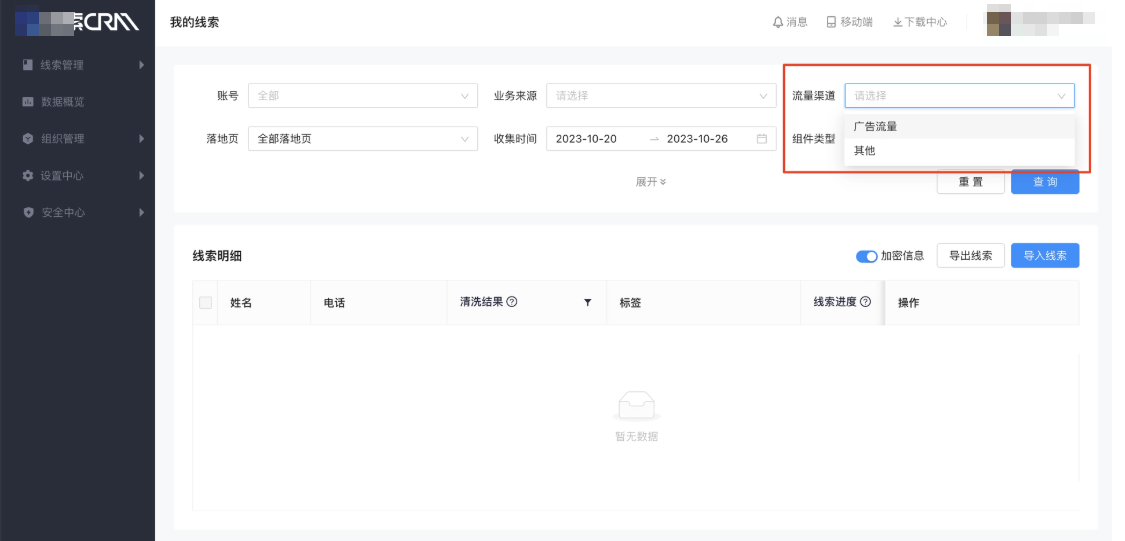Click the 组织管理 cube icon
The width and height of the screenshot is (1125, 541).
click(x=28, y=138)
